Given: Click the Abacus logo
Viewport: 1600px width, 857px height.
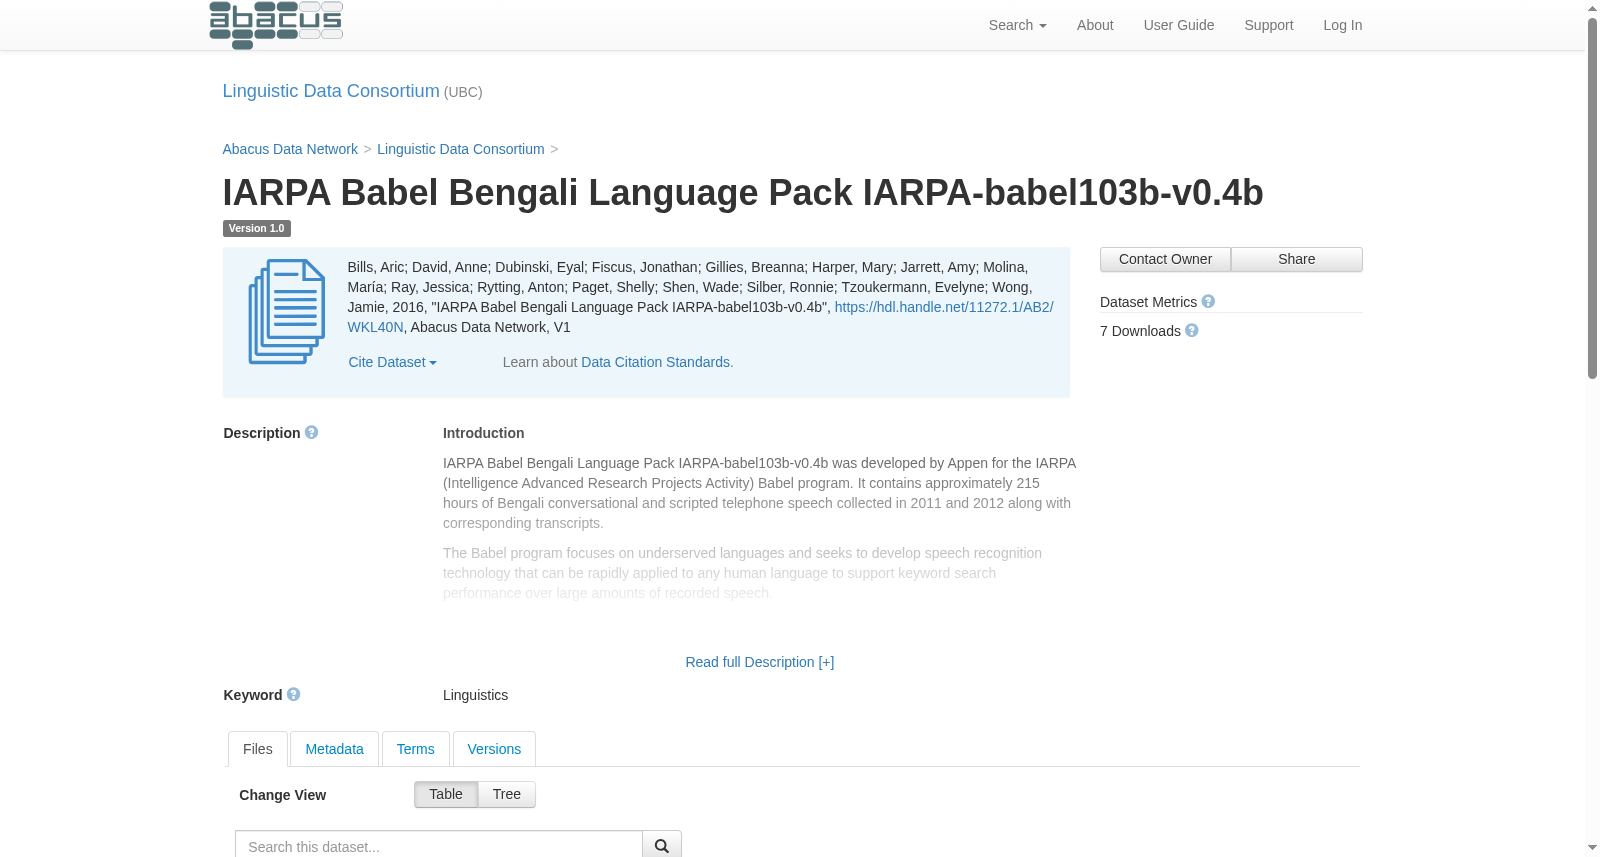Looking at the screenshot, I should (276, 25).
